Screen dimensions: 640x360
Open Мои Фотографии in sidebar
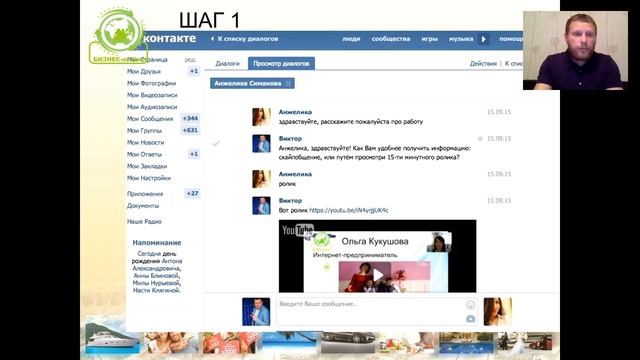pos(151,83)
